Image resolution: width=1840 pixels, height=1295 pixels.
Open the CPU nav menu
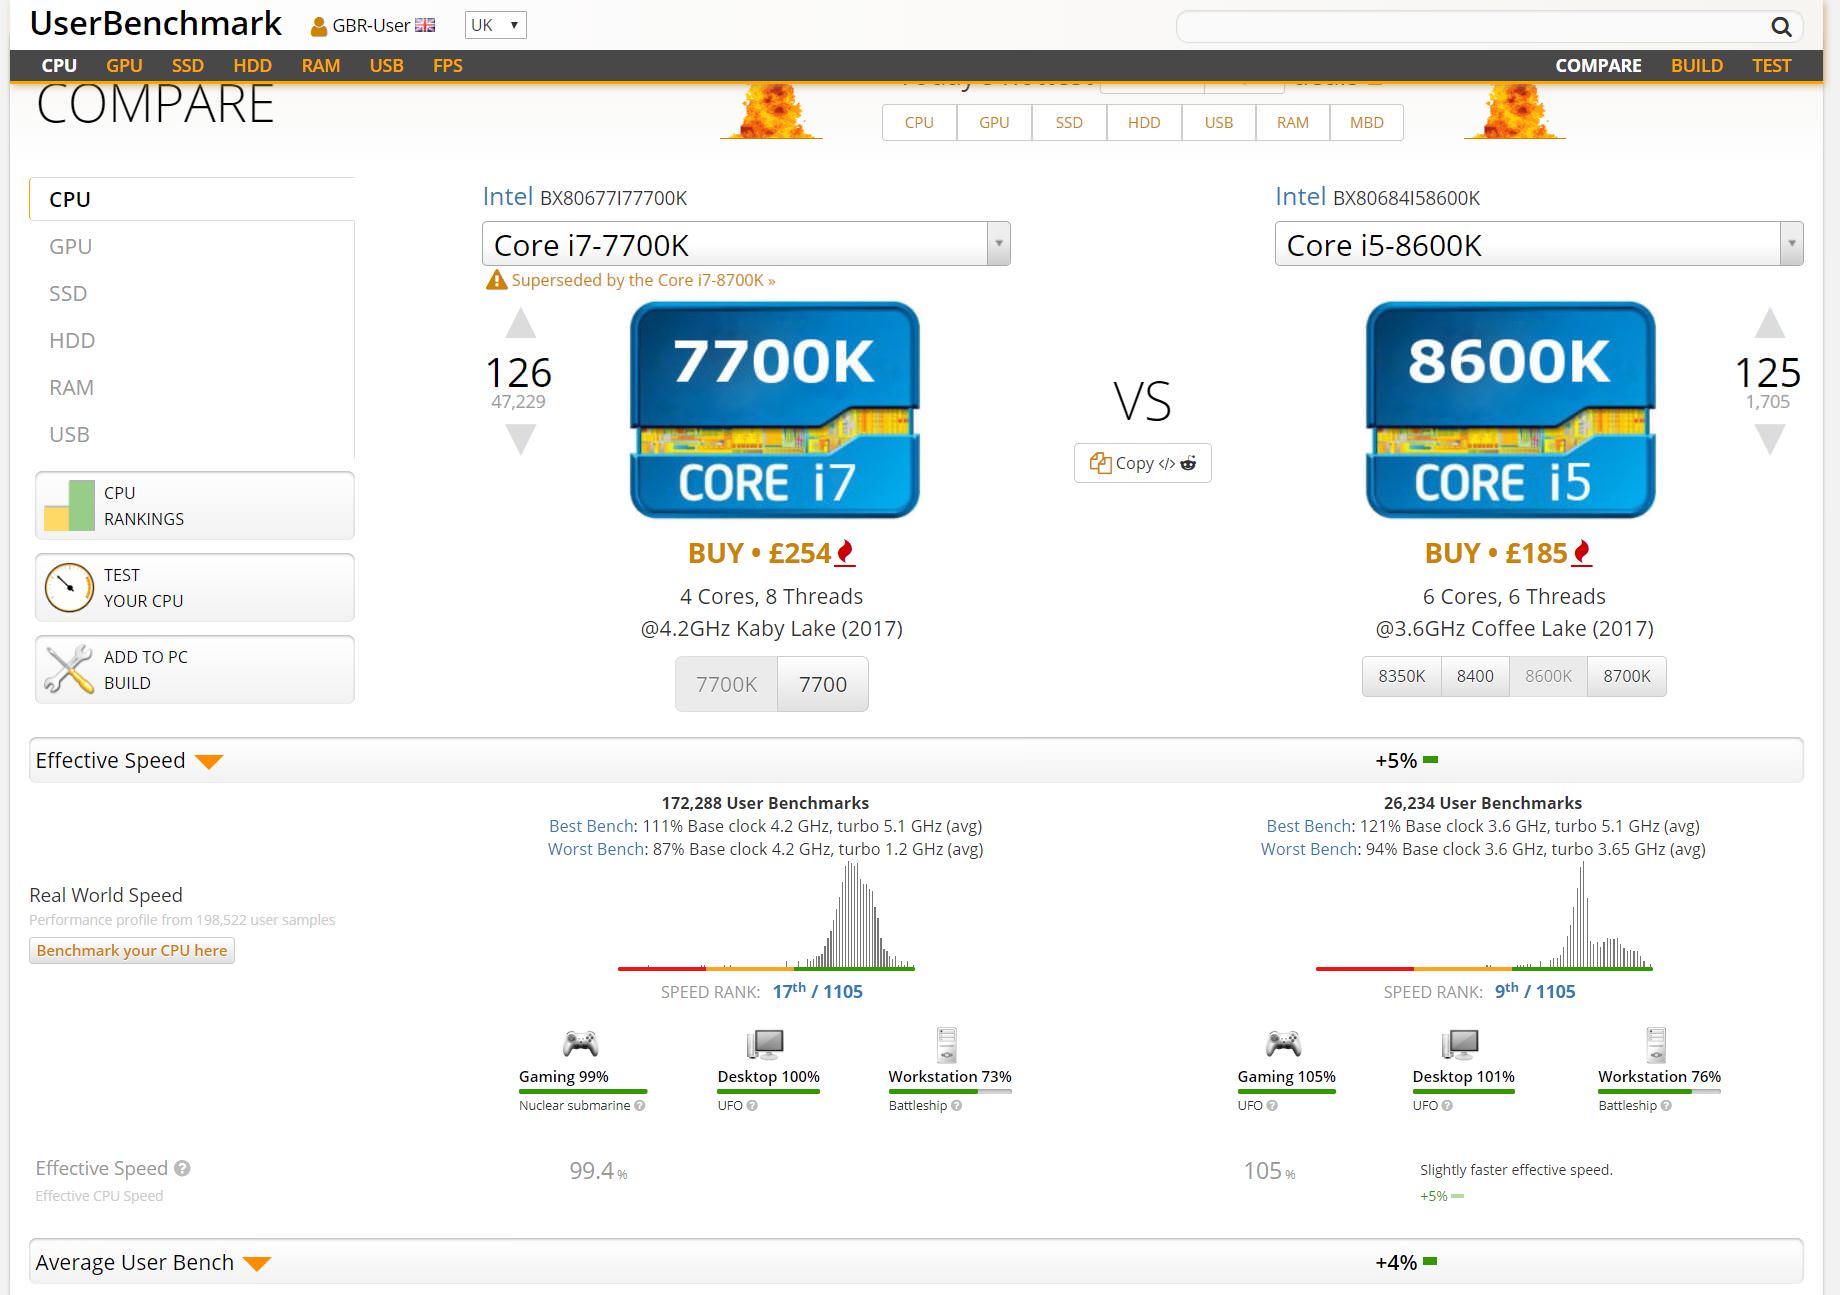coord(59,66)
